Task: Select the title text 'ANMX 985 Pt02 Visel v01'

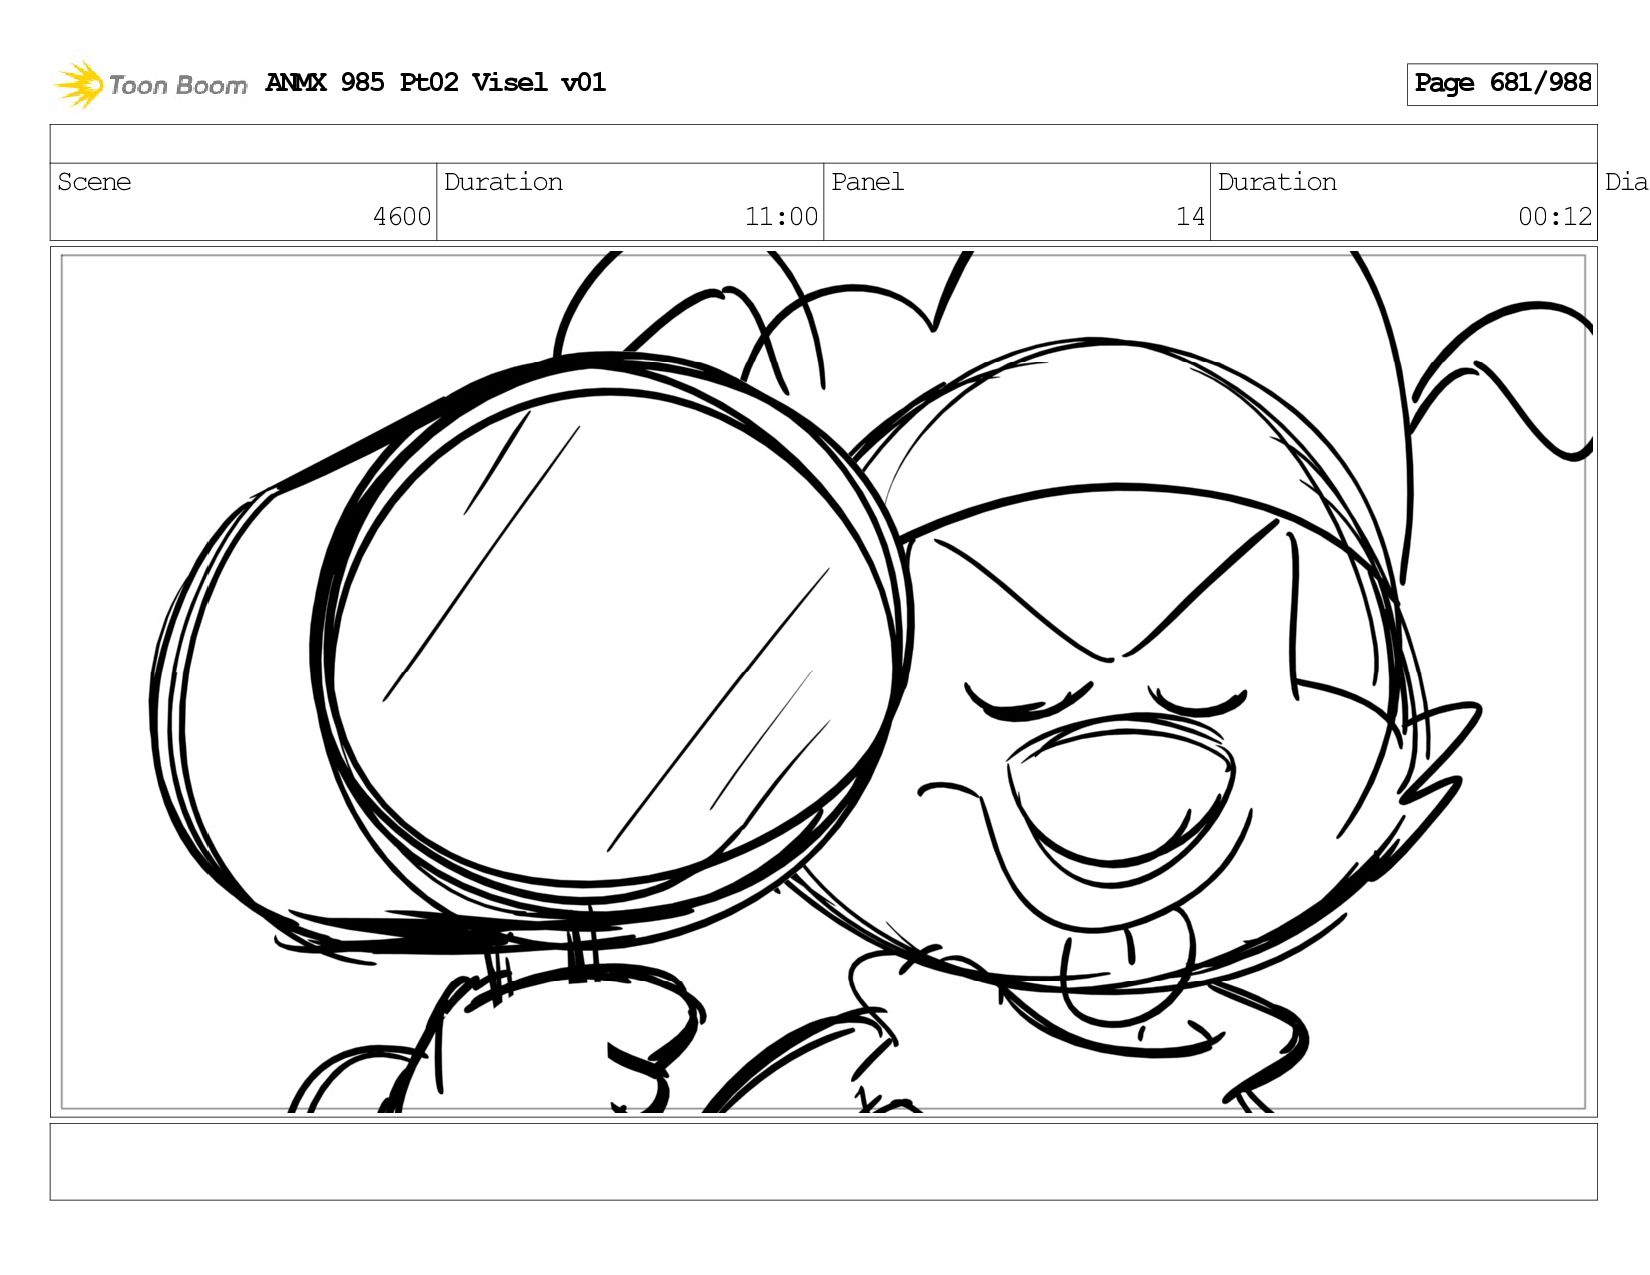Action: 436,82
